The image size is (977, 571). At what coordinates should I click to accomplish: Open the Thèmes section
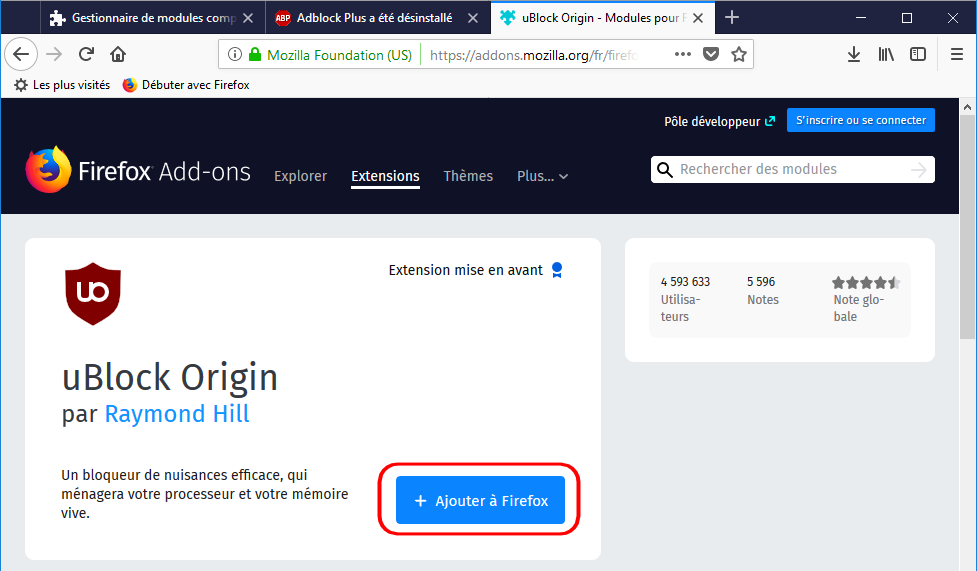pyautogui.click(x=468, y=176)
